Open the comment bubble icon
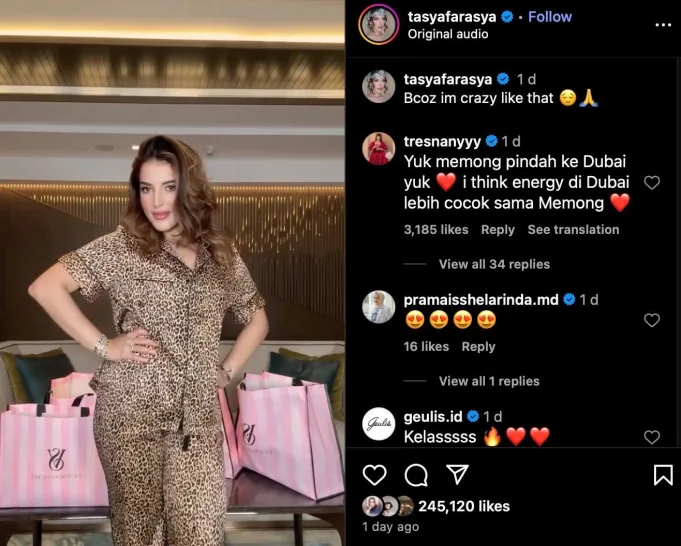681x546 pixels. tap(416, 475)
